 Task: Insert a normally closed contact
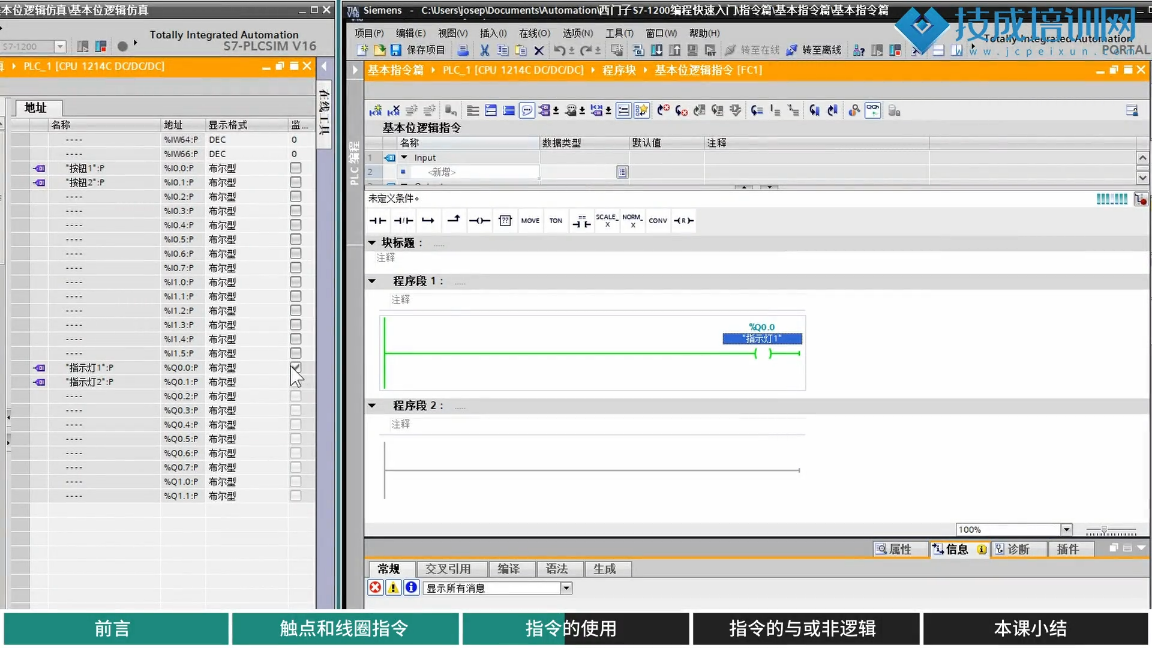[x=403, y=220]
